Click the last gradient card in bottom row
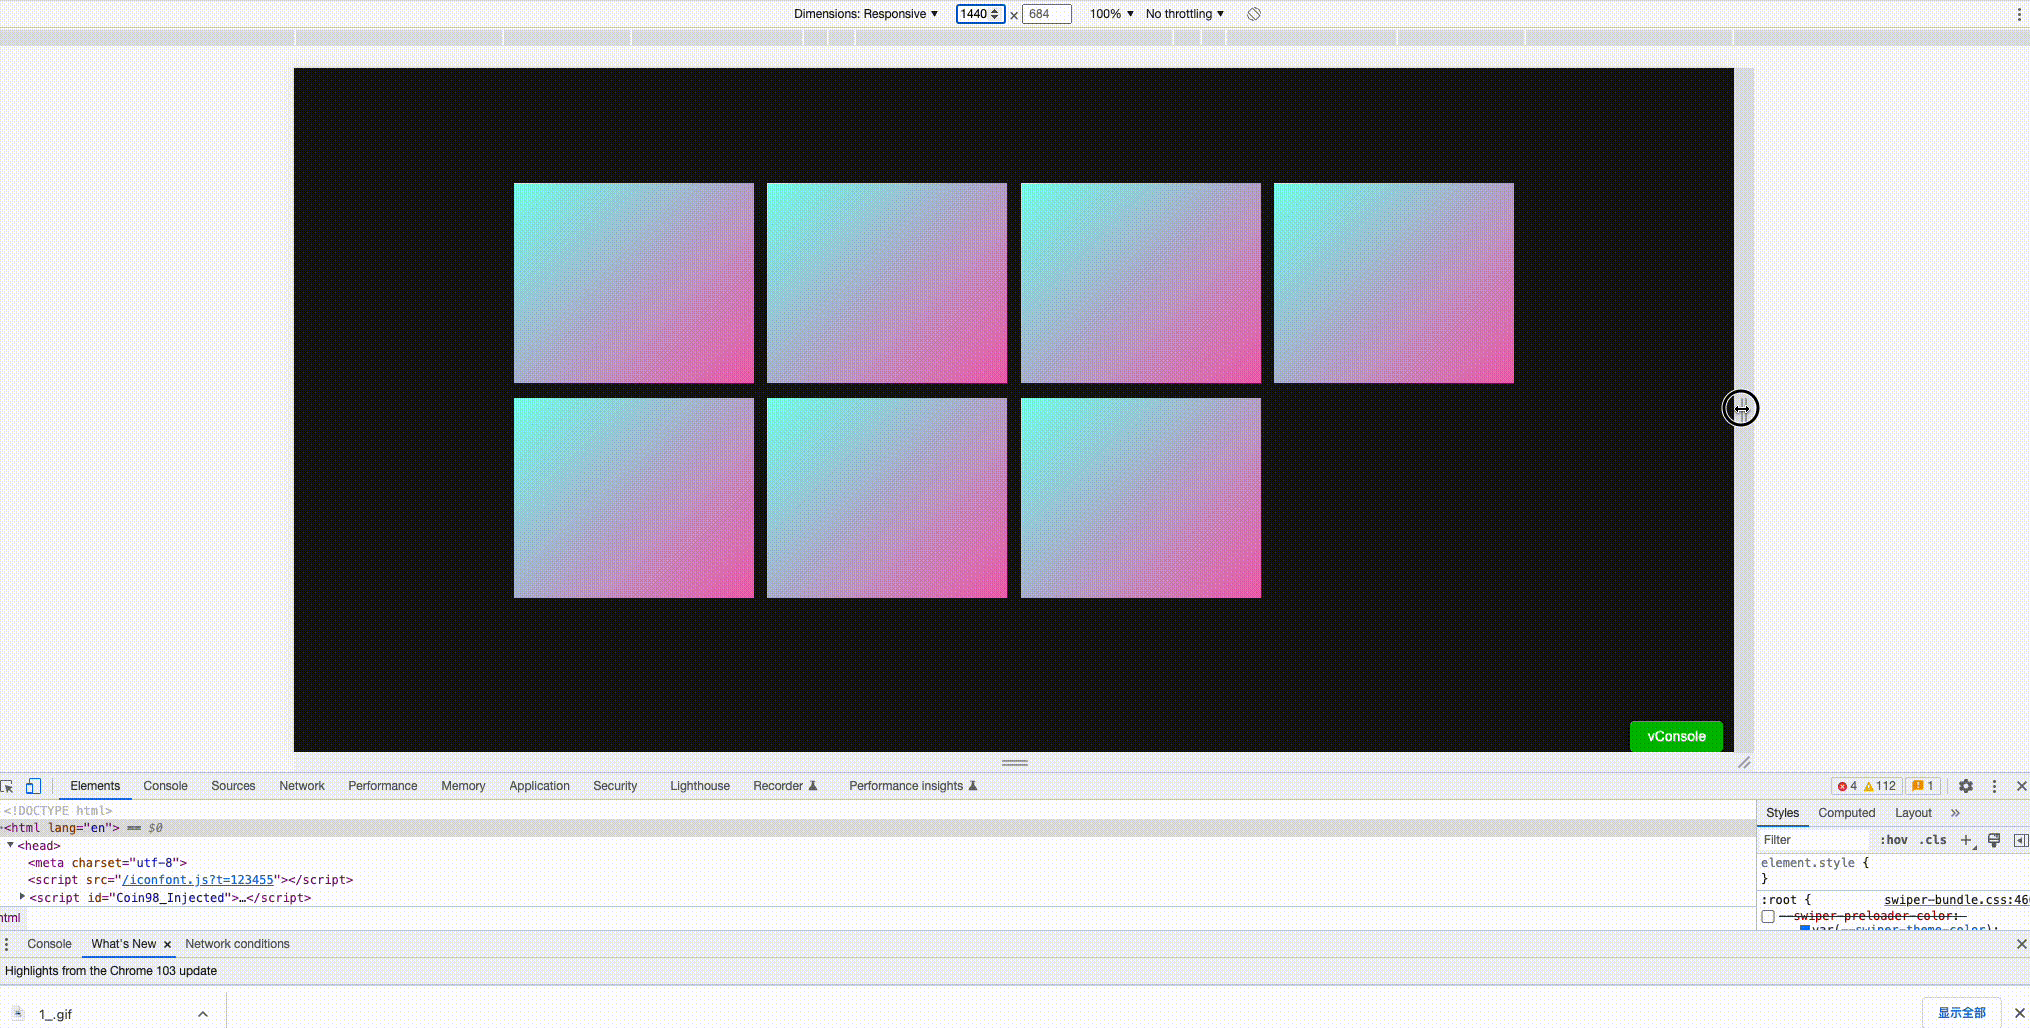The image size is (2030, 1028). [x=1141, y=498]
